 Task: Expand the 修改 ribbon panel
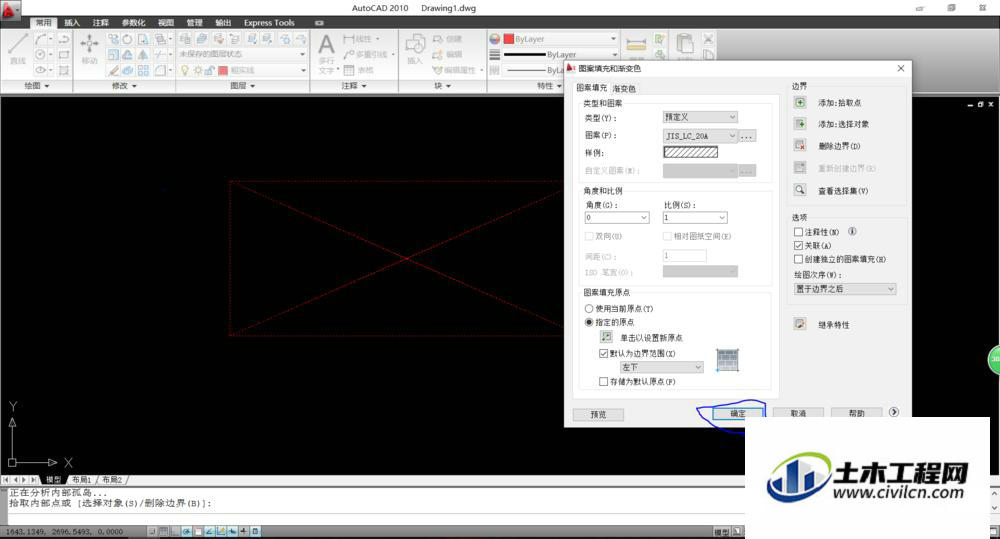[x=124, y=85]
